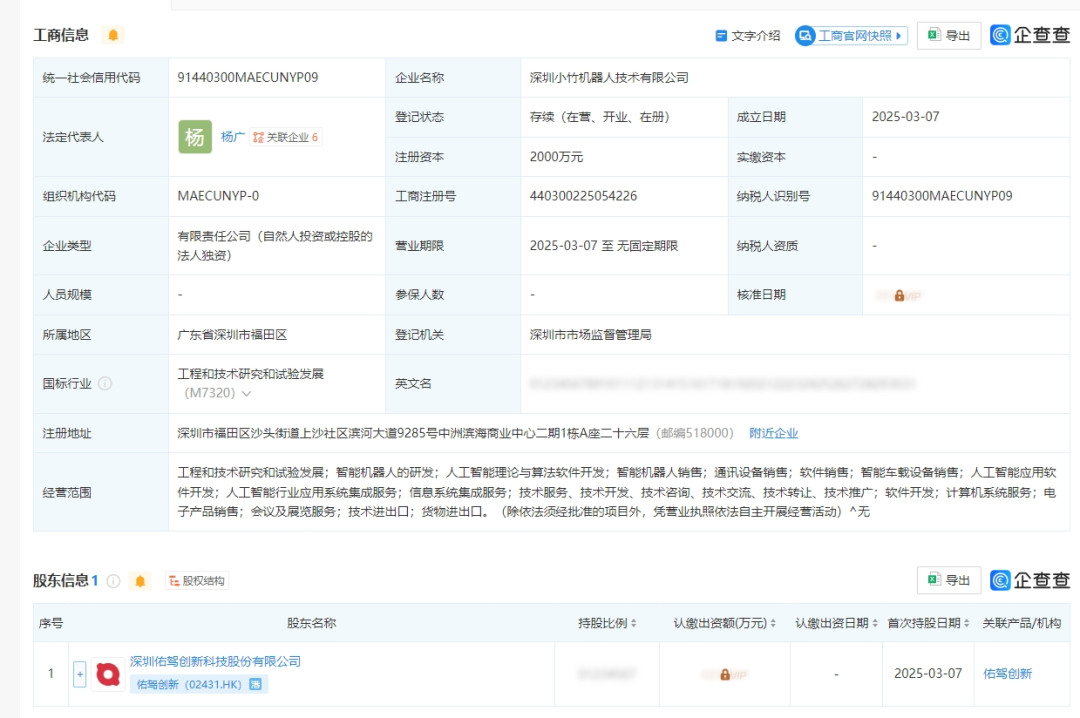Select region 广东省深圳市福田区
Viewport: 1080px width, 718px height.
click(x=232, y=335)
